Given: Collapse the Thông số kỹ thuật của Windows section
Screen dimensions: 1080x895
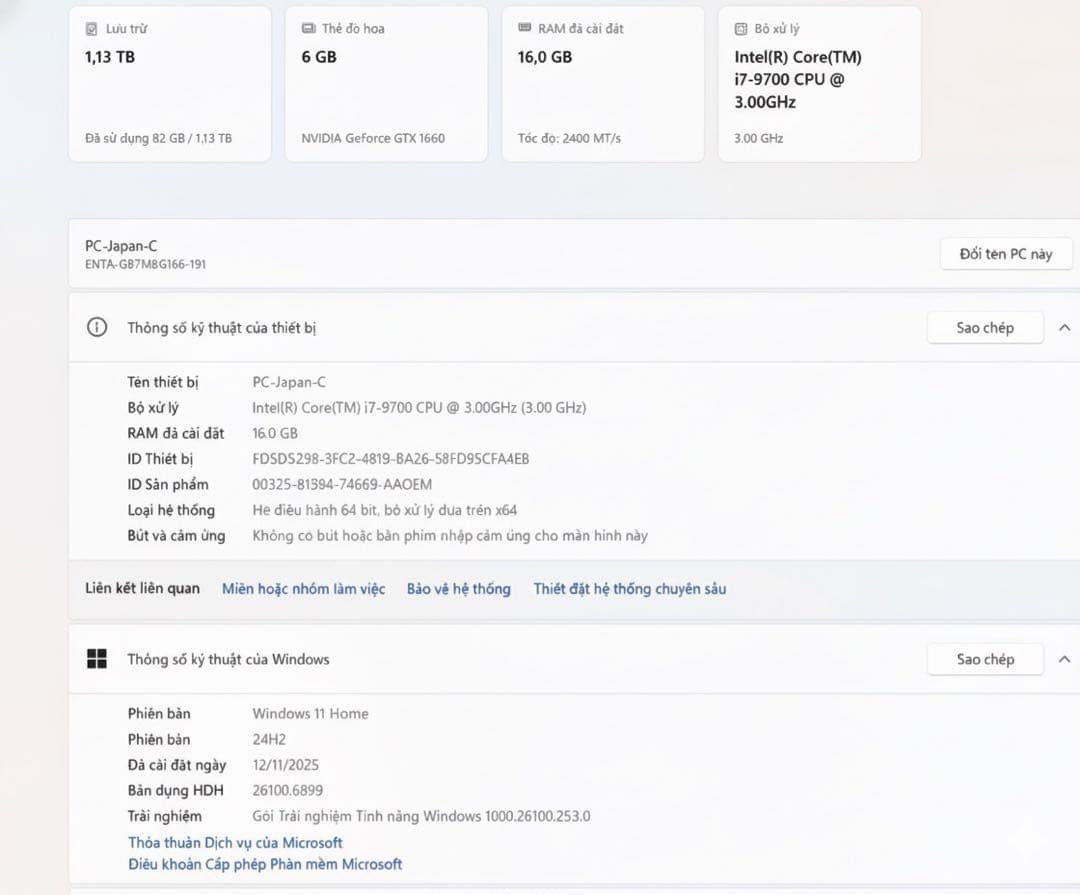Looking at the screenshot, I should pos(1064,659).
